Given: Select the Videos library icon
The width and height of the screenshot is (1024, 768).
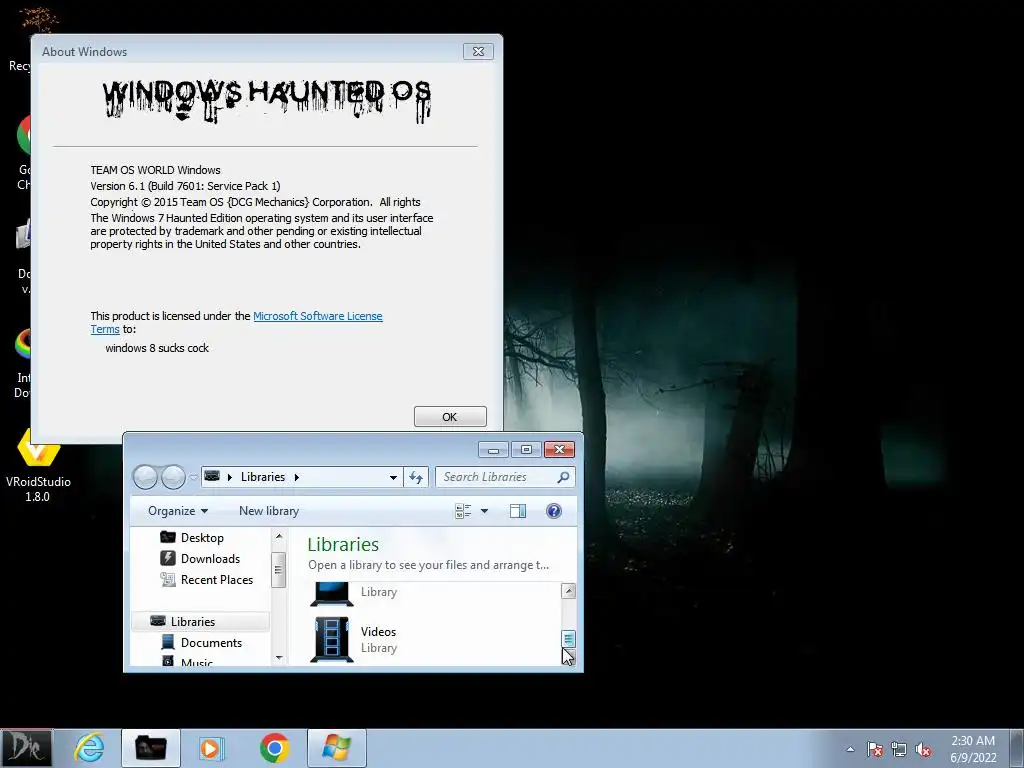Looking at the screenshot, I should point(332,639).
